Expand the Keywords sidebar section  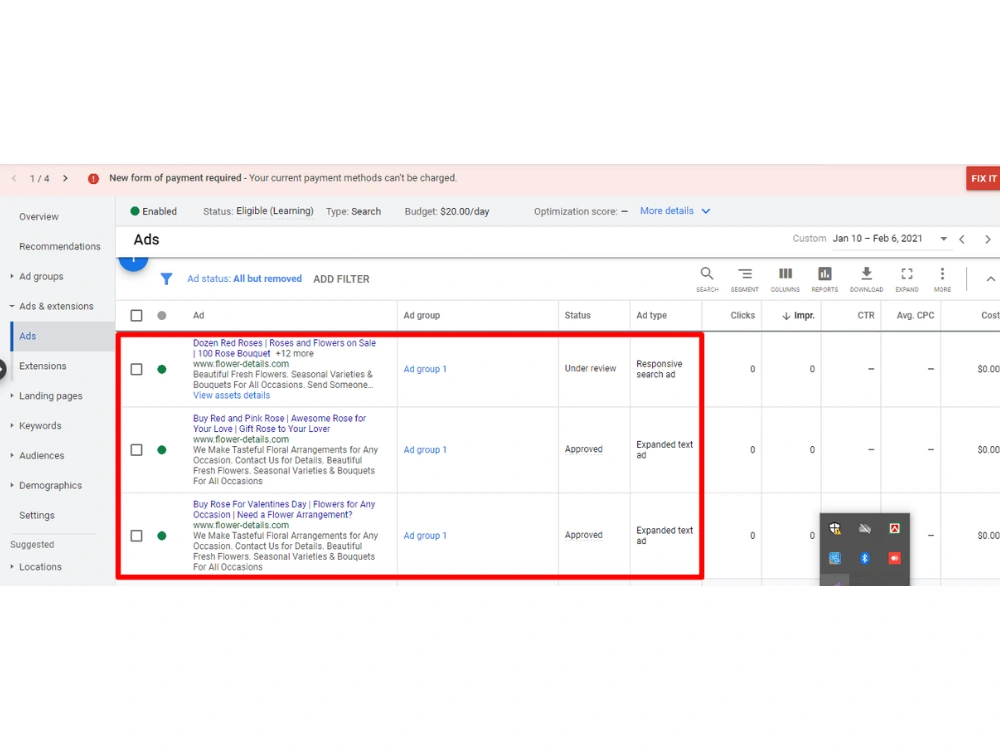point(12,425)
